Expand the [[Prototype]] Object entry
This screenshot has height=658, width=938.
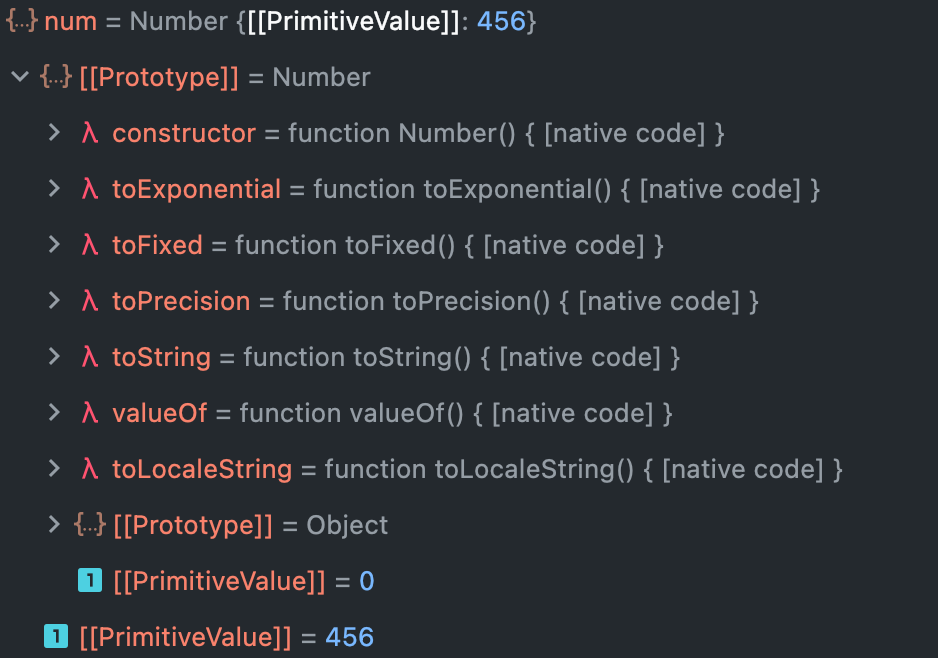coord(53,525)
